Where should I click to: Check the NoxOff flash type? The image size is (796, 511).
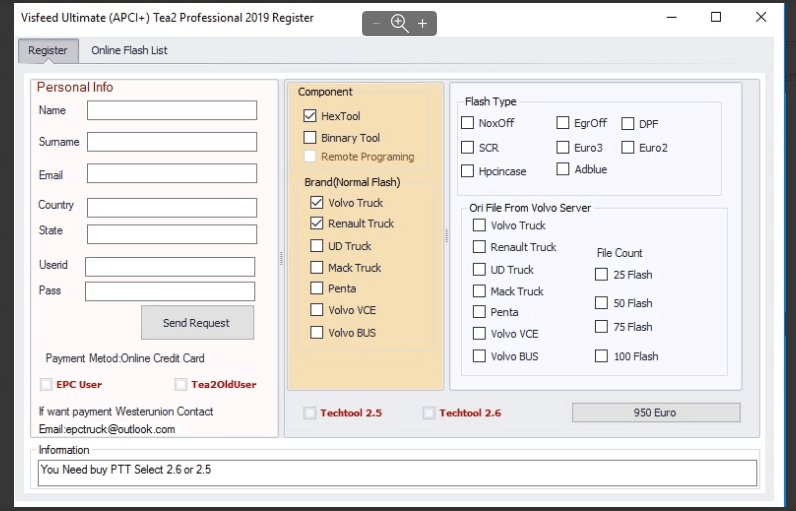tap(468, 123)
